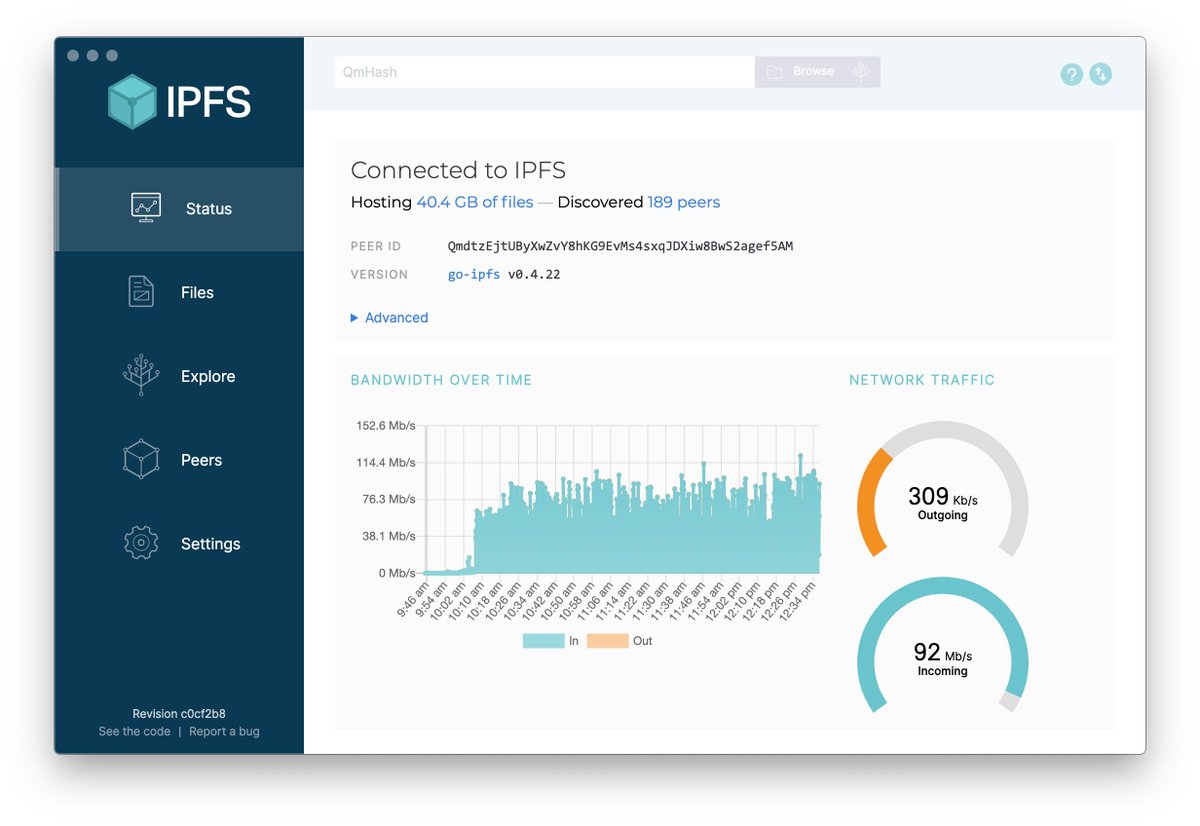Screen dimensions: 1200x826
Task: Open the Peers tab
Action: pyautogui.click(x=180, y=461)
